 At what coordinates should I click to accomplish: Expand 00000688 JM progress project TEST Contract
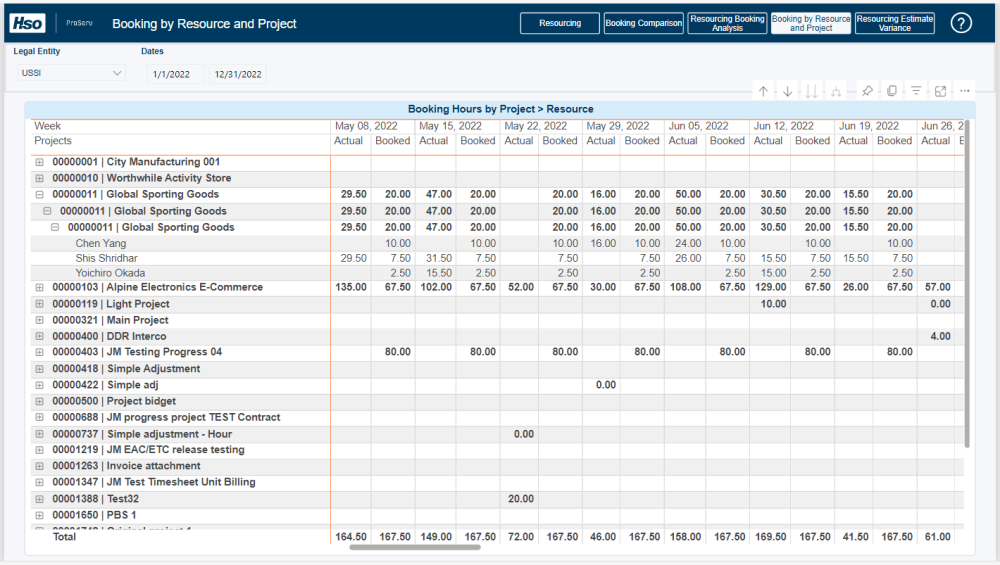point(40,417)
